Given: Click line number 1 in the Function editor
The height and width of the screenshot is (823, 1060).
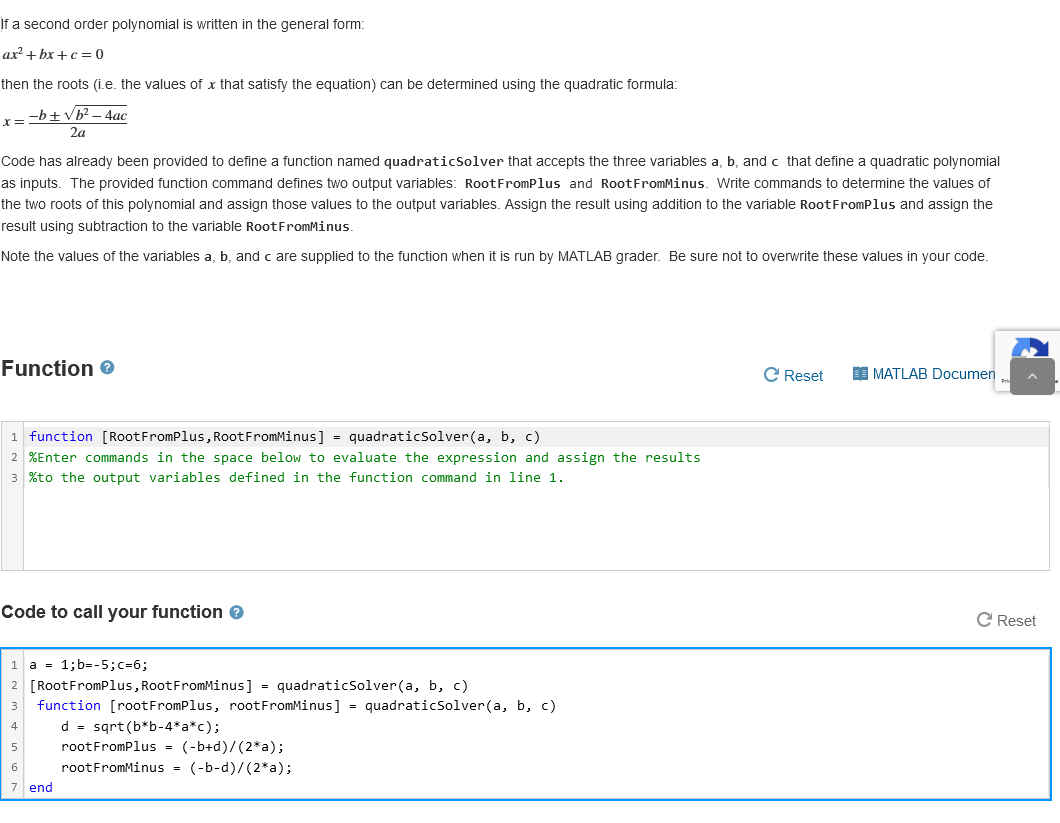Looking at the screenshot, I should 13,437.
